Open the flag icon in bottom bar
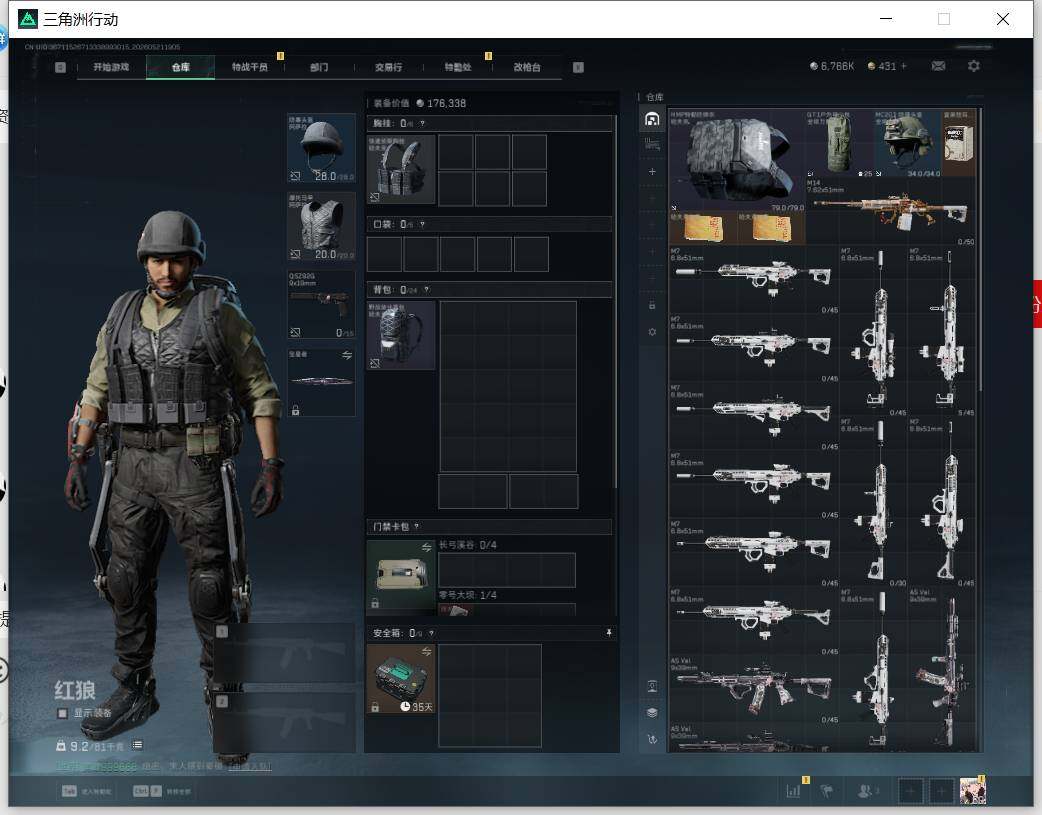Screen dimensions: 1042x815 (827, 791)
